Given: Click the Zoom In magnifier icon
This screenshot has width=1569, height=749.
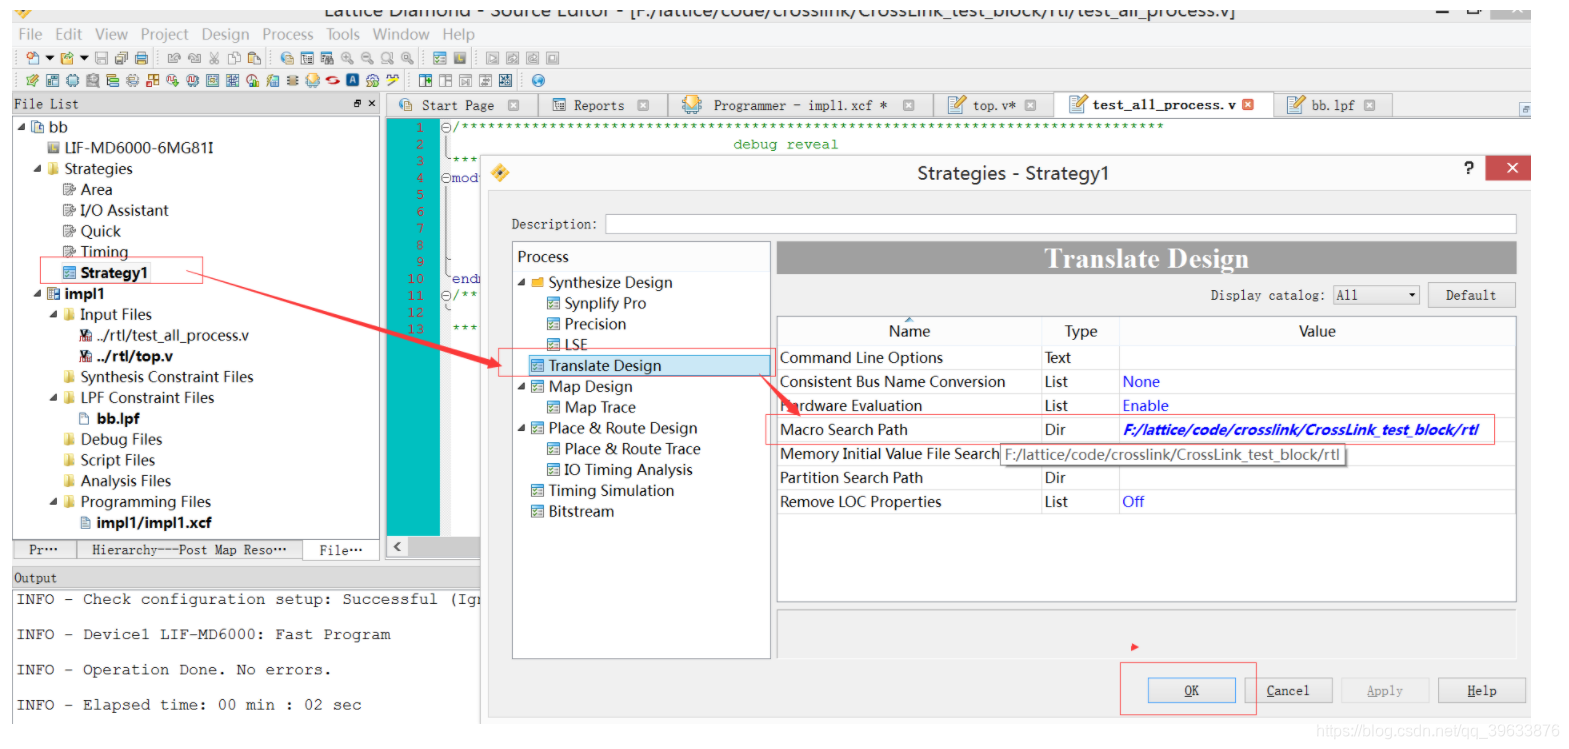Looking at the screenshot, I should click(347, 58).
